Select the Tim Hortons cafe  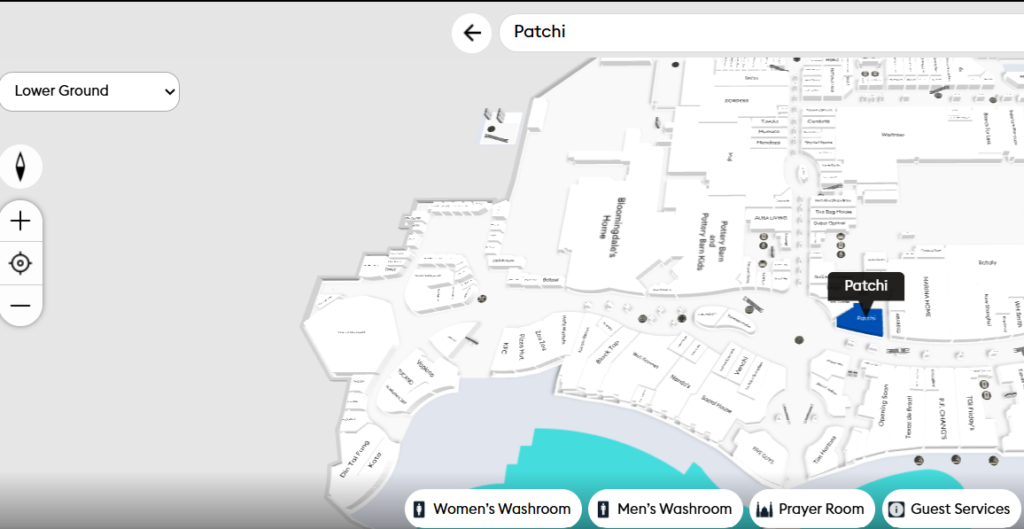point(825,451)
